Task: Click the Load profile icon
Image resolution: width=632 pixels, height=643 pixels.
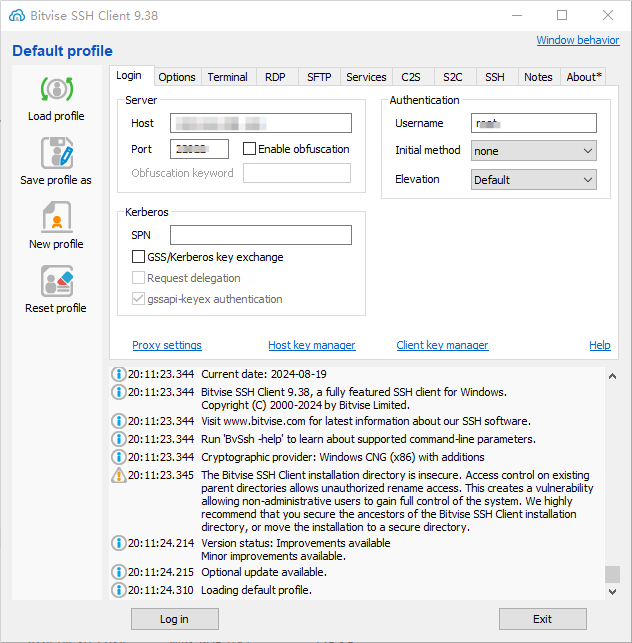Action: pos(57,89)
